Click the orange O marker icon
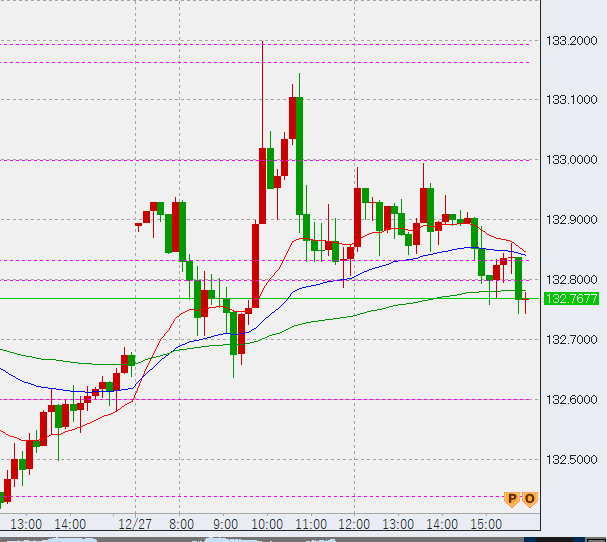This screenshot has width=607, height=542. [x=529, y=498]
